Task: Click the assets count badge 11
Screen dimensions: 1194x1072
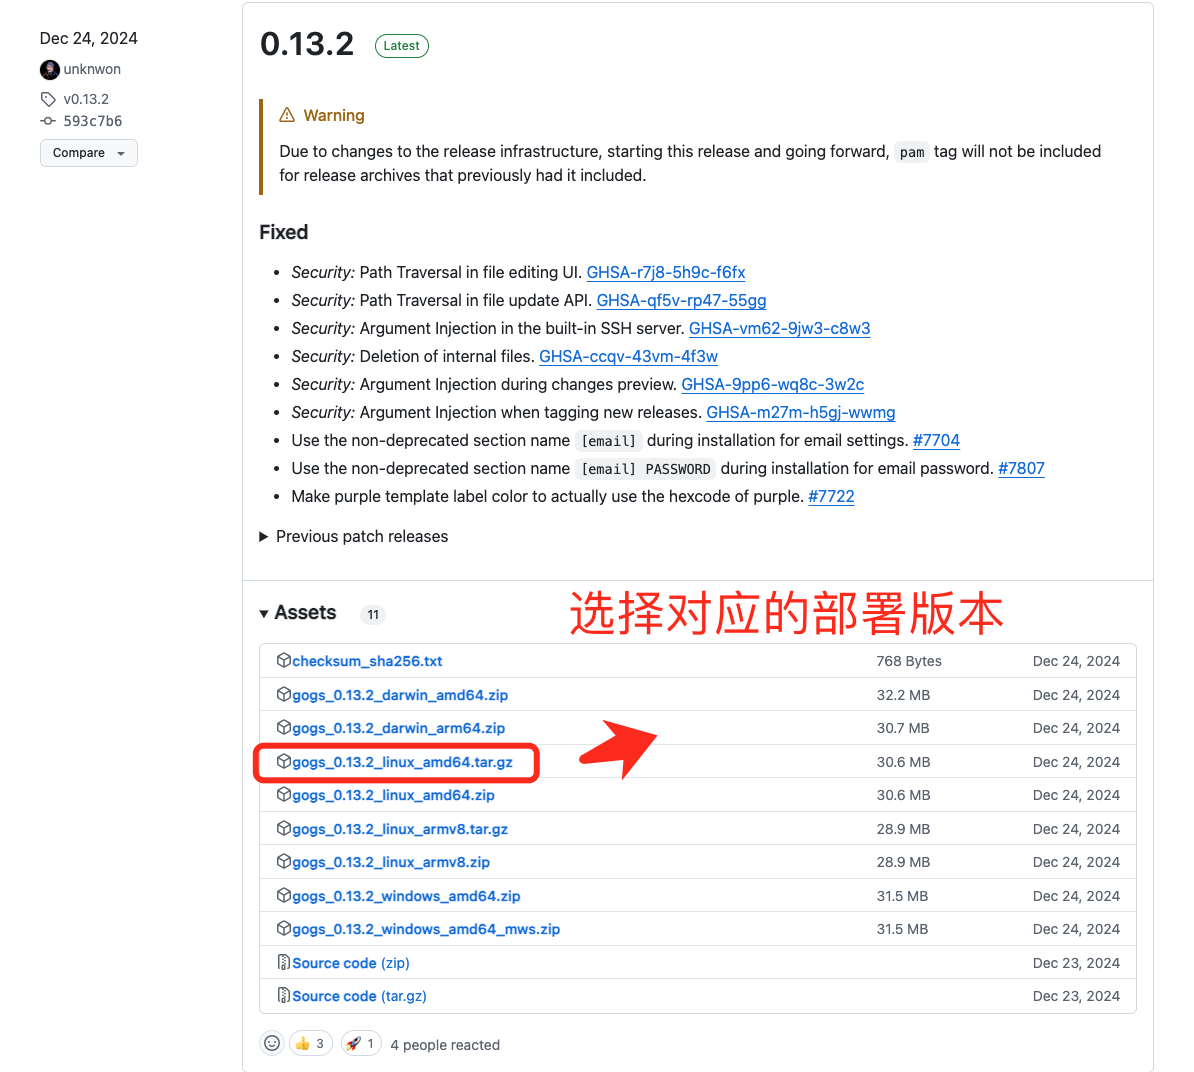Action: click(x=372, y=614)
